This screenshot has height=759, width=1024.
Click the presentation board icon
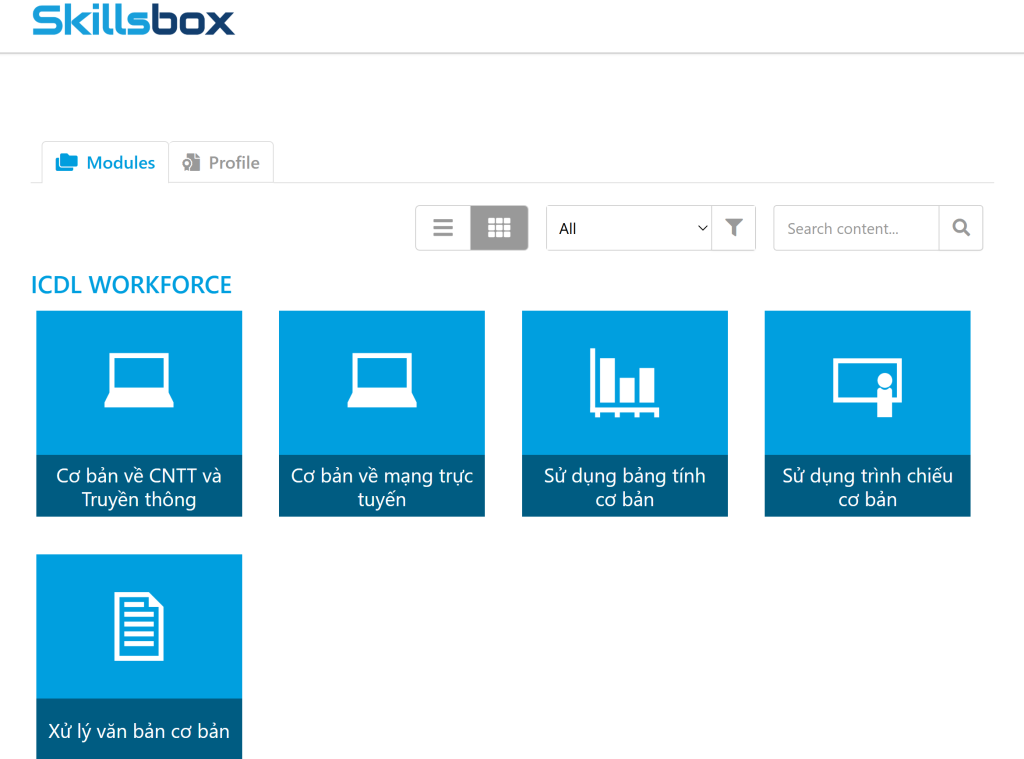(867, 386)
